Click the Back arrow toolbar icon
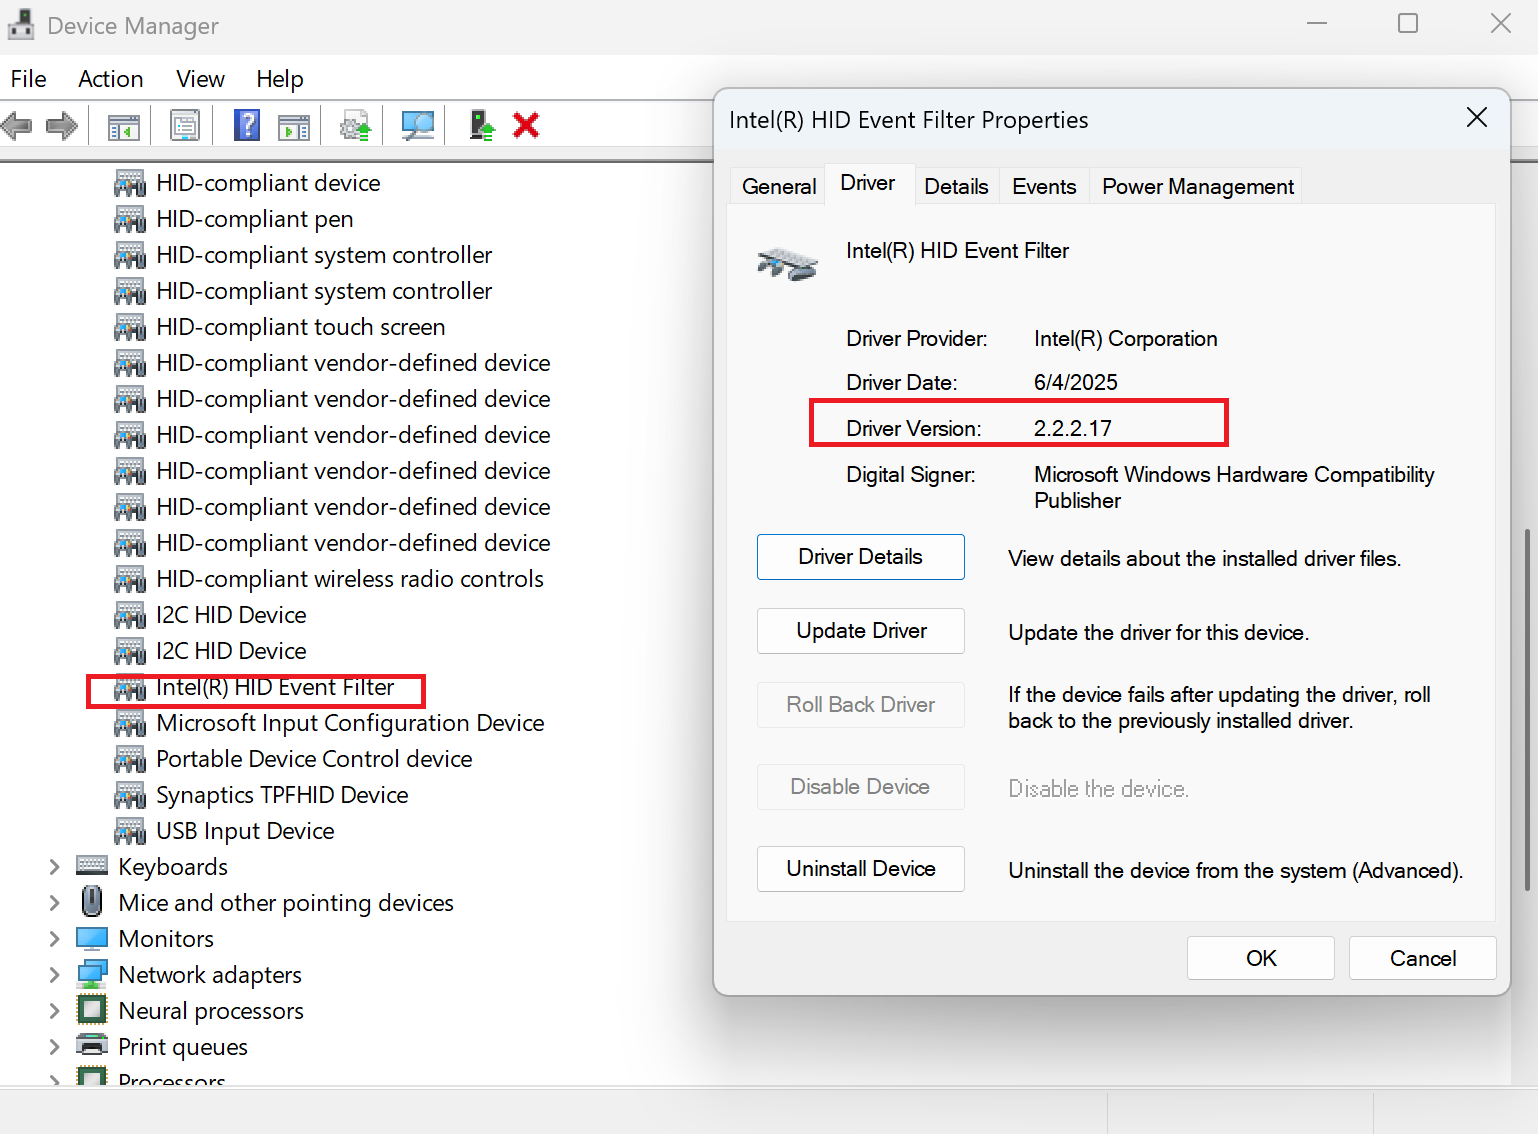This screenshot has height=1134, width=1538. pyautogui.click(x=17, y=126)
